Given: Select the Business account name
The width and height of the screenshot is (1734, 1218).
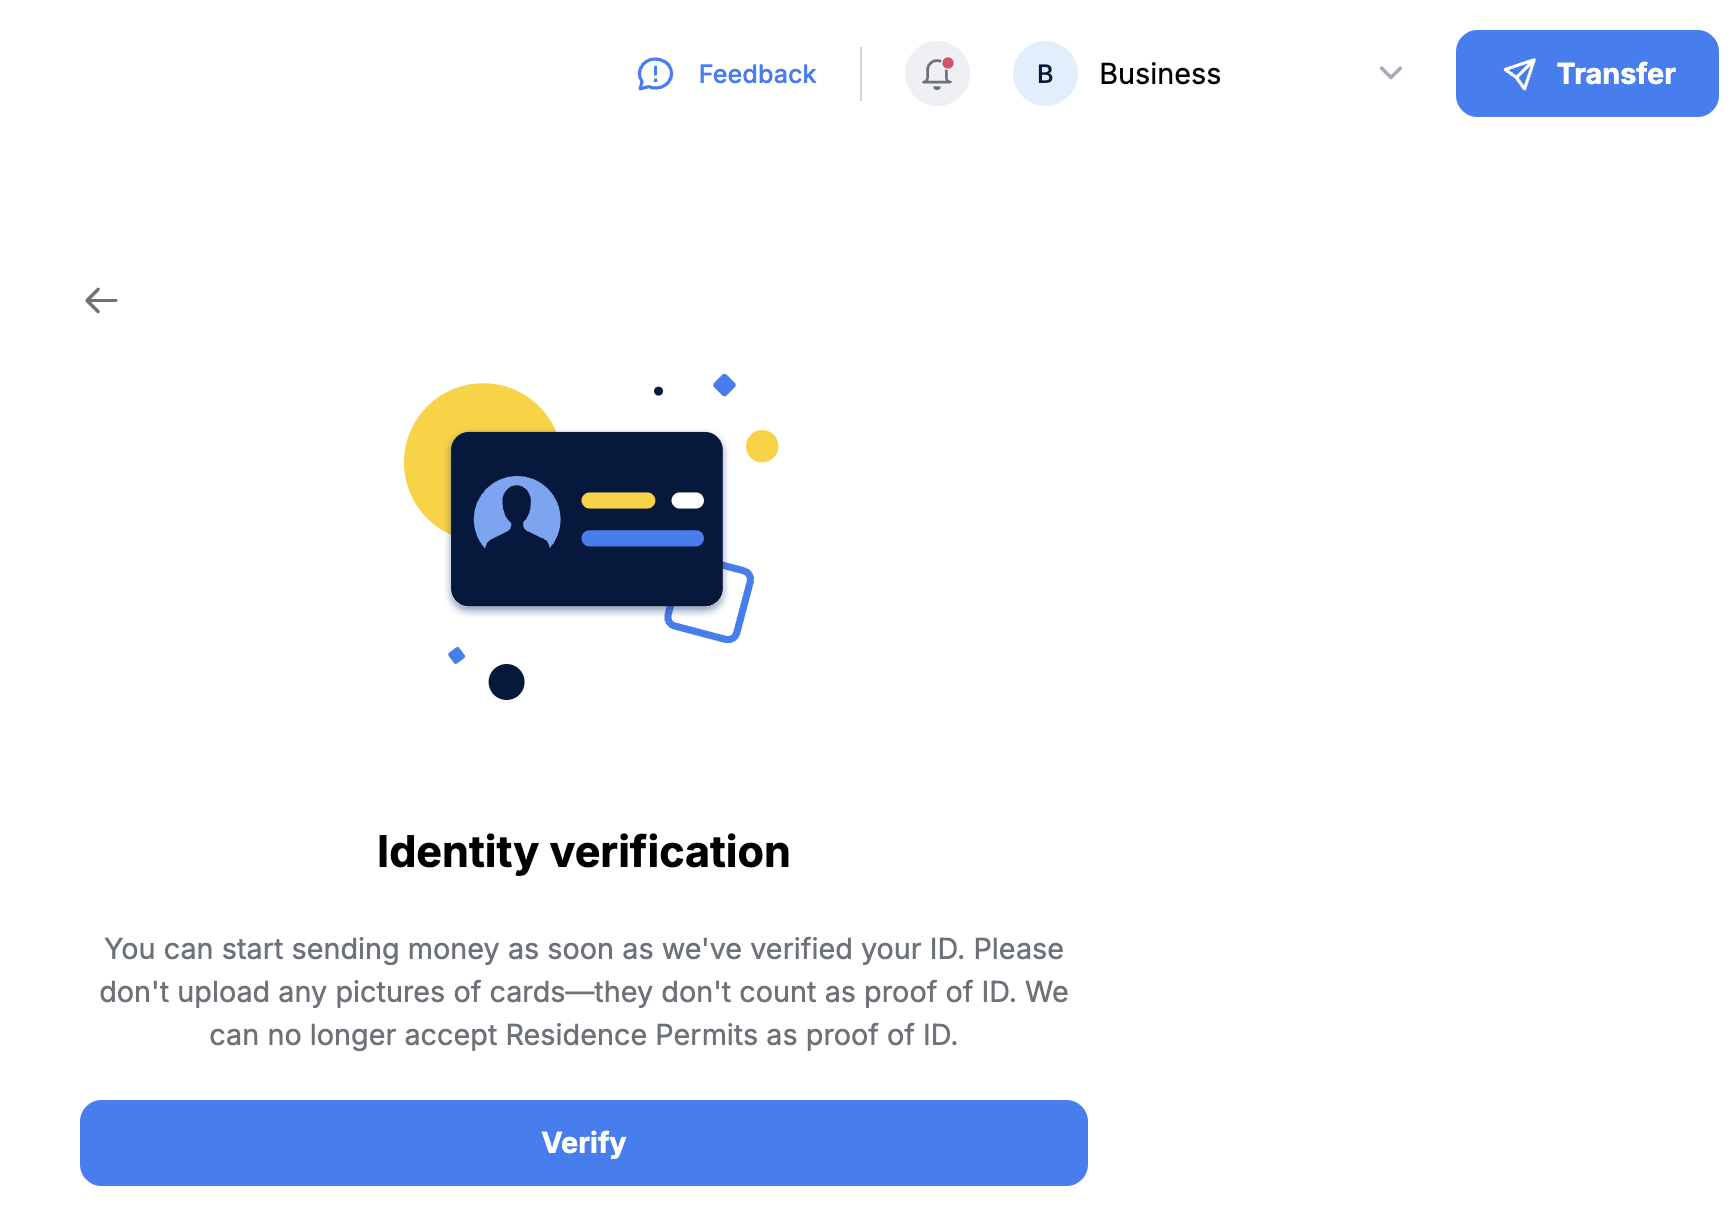Looking at the screenshot, I should (1160, 74).
